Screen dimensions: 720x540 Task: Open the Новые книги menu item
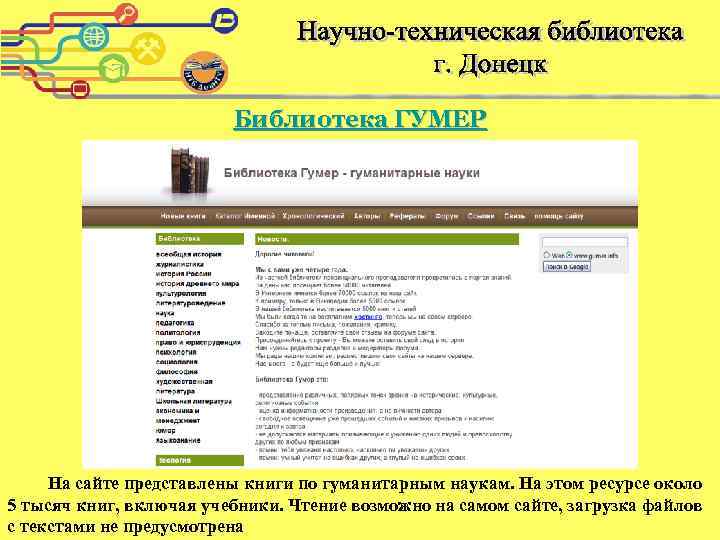tap(183, 216)
